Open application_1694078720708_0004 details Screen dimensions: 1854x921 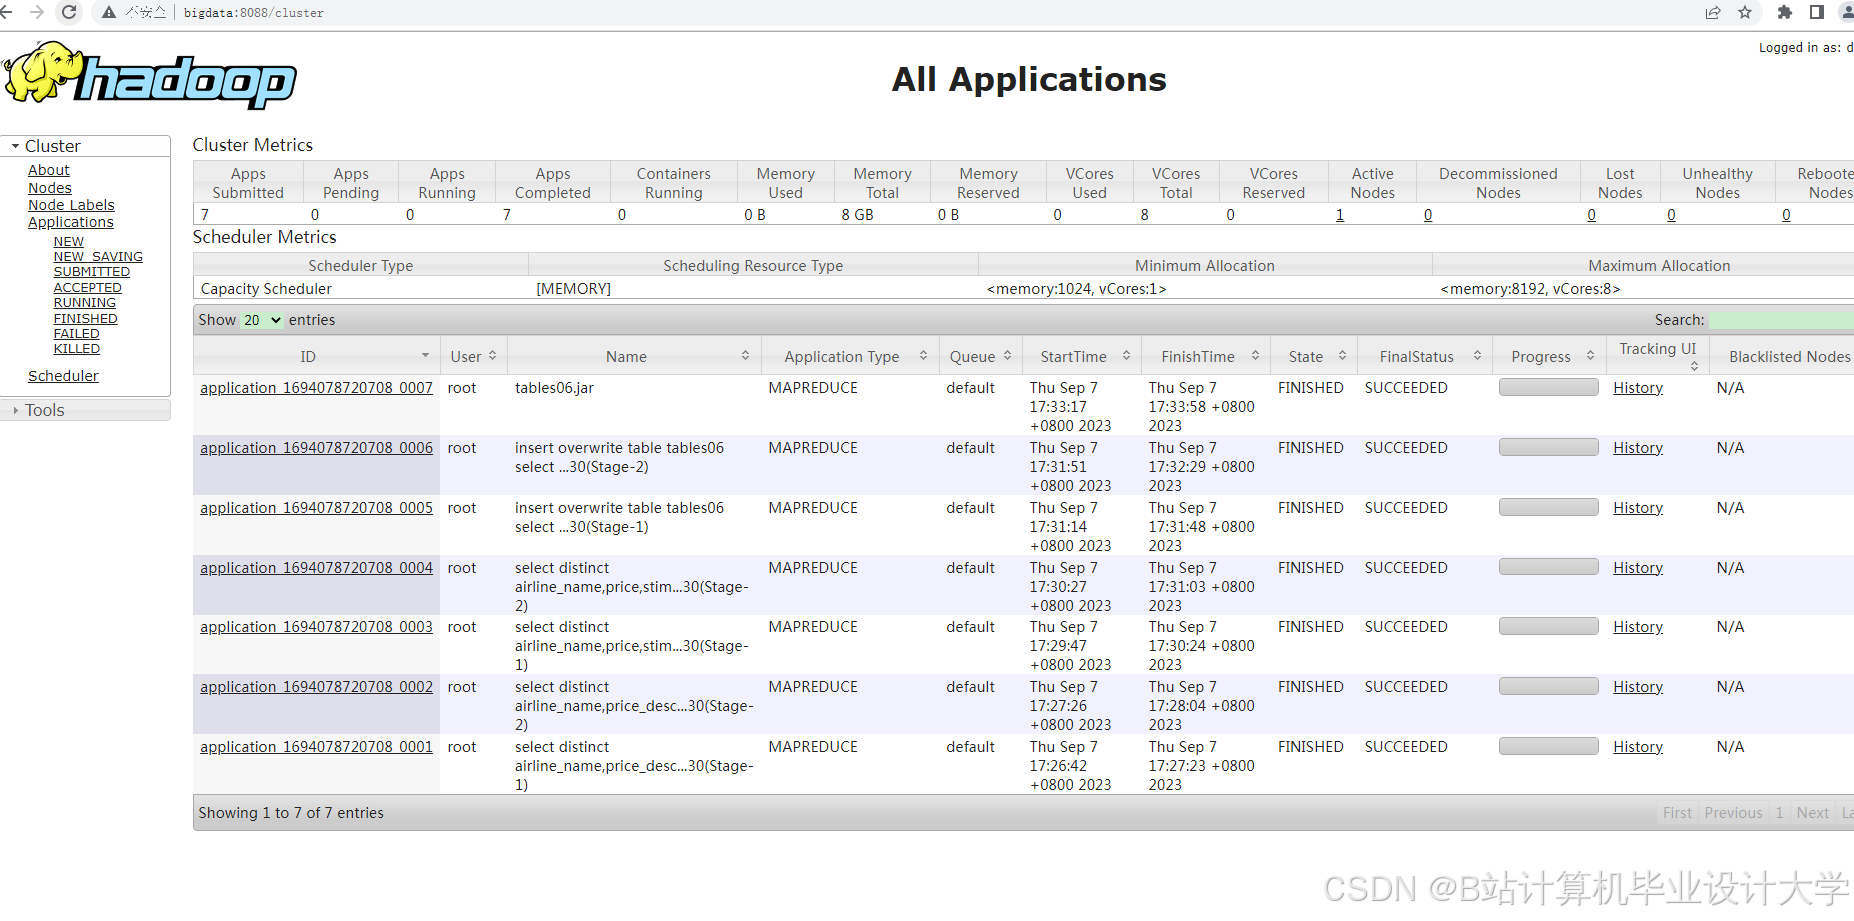[x=316, y=568]
